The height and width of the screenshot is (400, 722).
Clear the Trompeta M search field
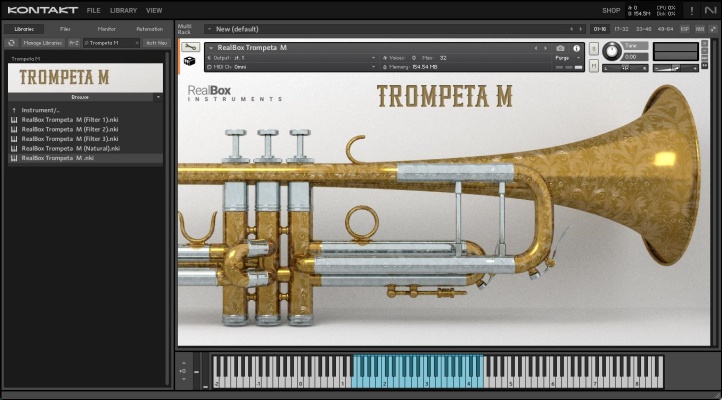point(137,43)
